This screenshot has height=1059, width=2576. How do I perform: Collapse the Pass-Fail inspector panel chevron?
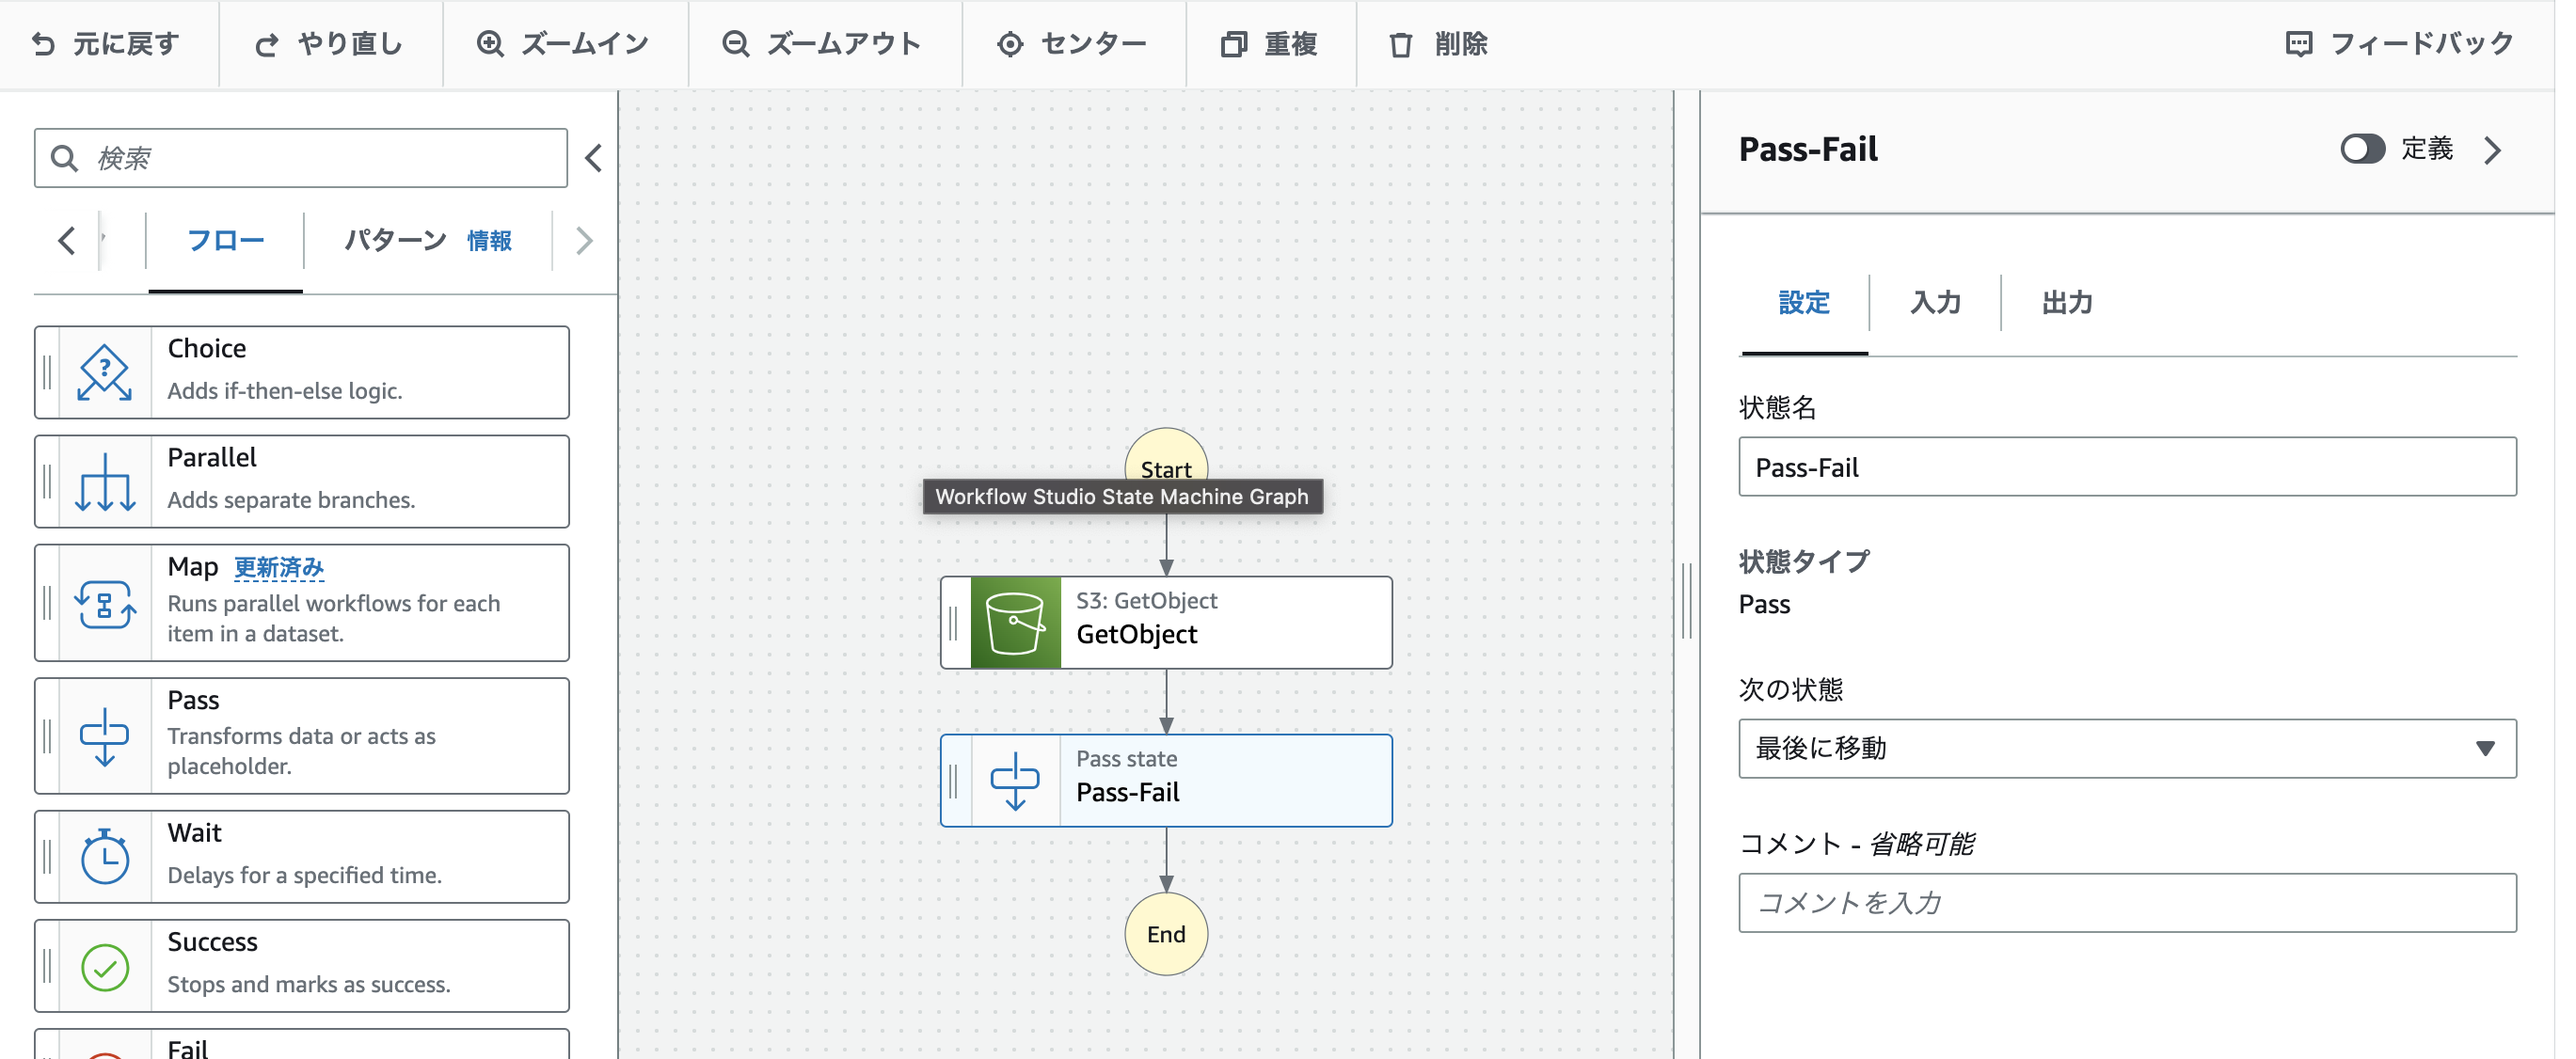pos(2493,150)
